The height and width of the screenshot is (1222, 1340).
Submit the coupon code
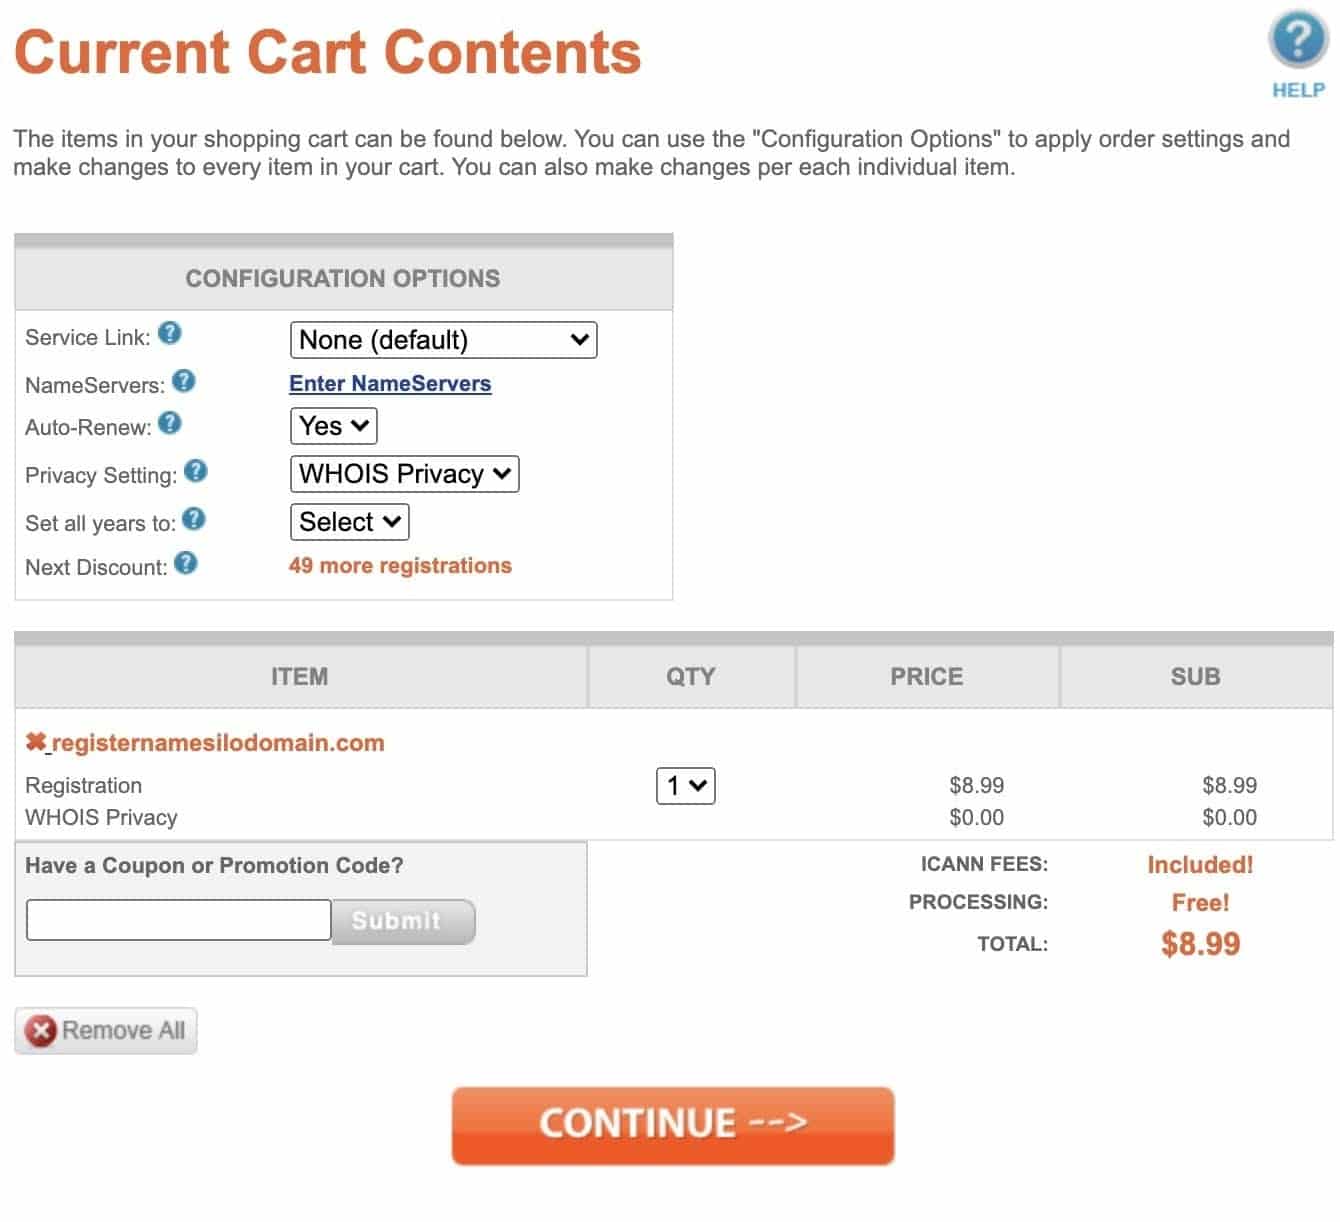403,921
